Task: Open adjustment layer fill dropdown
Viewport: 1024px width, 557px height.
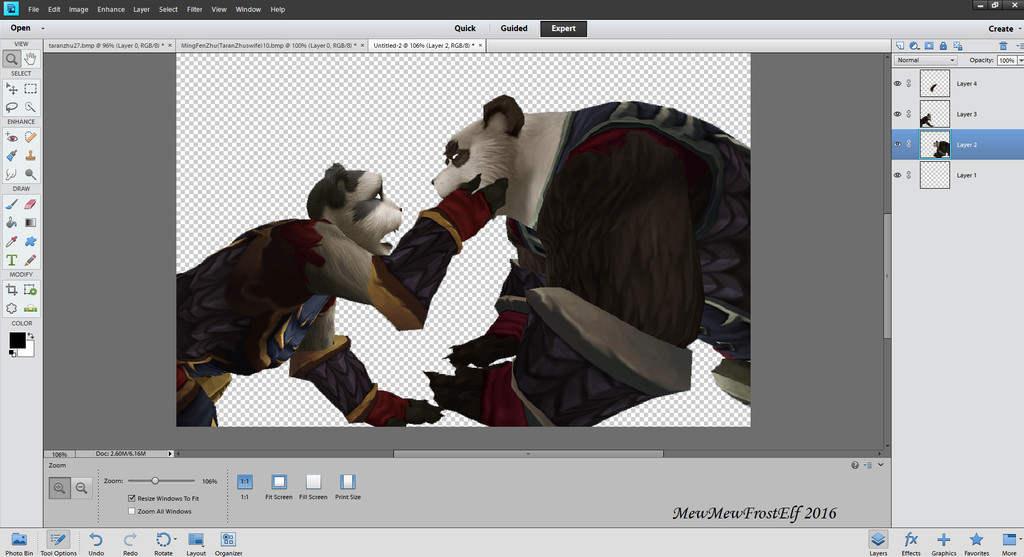Action: [915, 46]
